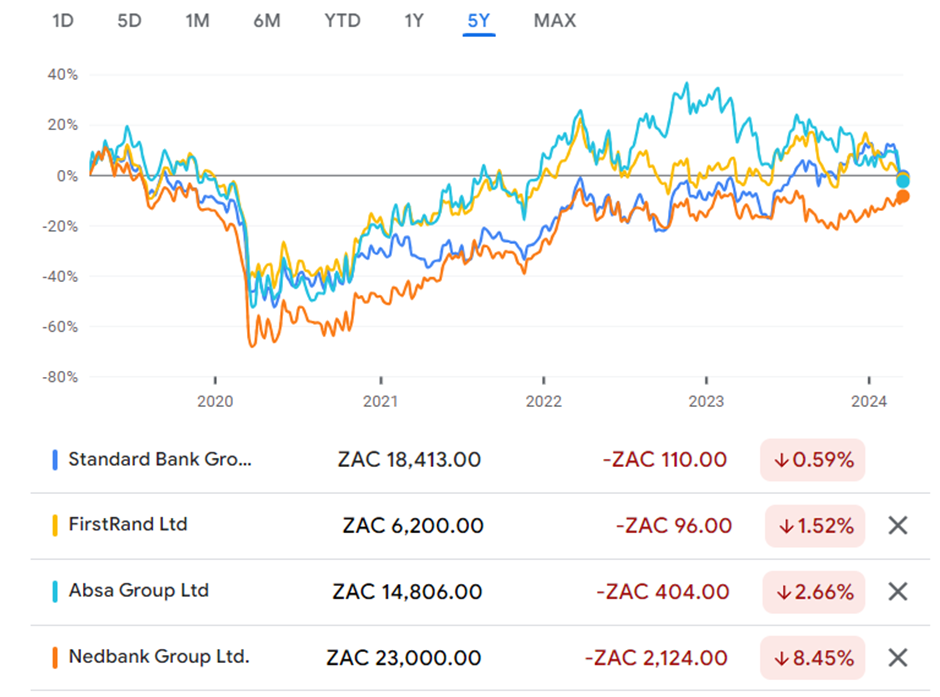The width and height of the screenshot is (940, 697).
Task: Switch to the 1D time range
Action: pos(63,20)
